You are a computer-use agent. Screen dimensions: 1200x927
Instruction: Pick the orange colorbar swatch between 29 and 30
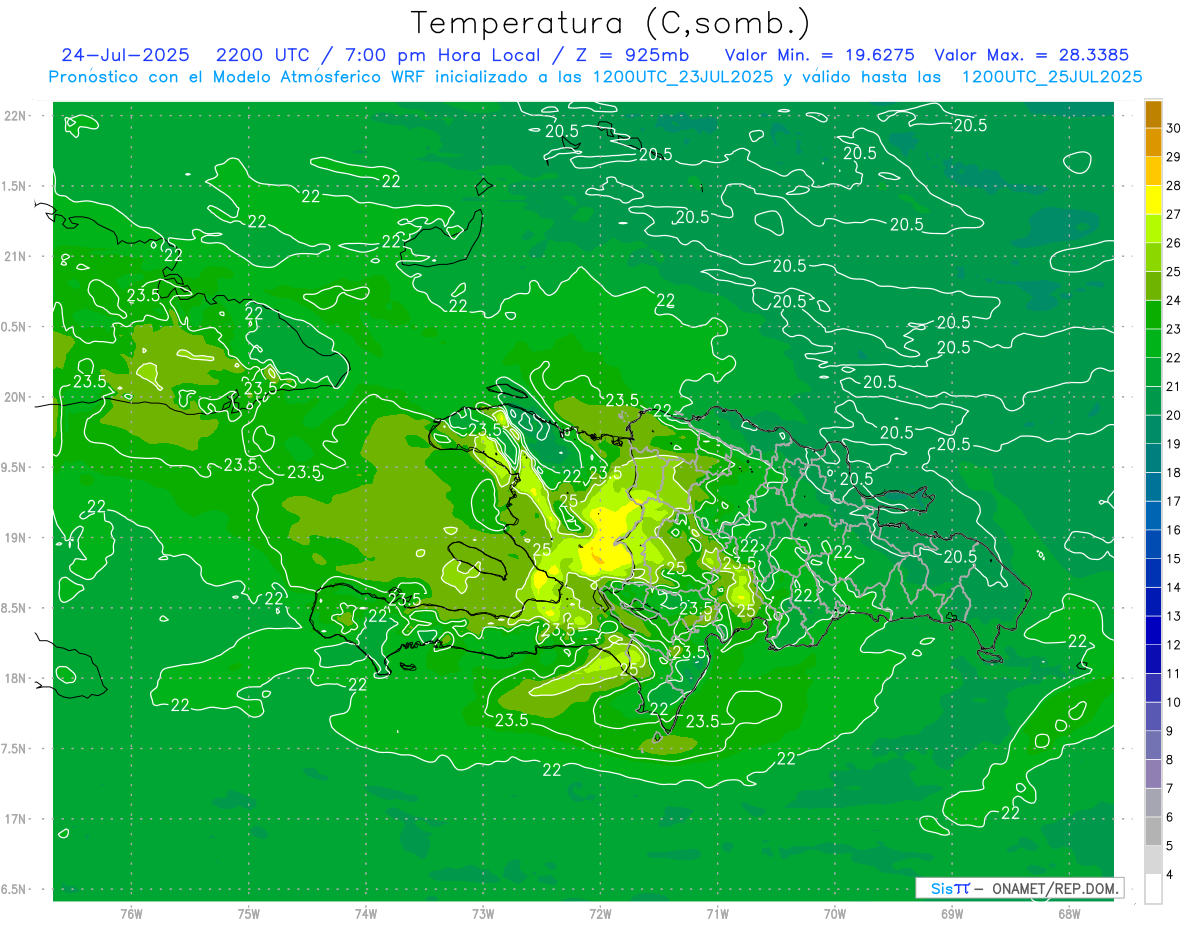coord(1153,142)
